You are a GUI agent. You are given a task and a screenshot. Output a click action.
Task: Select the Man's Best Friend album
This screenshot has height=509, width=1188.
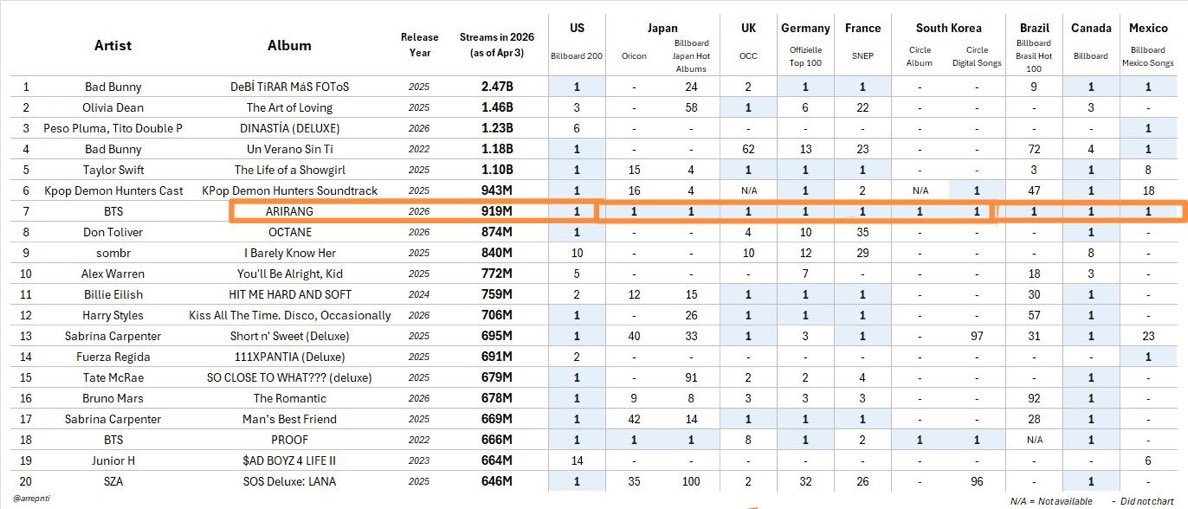pos(289,419)
